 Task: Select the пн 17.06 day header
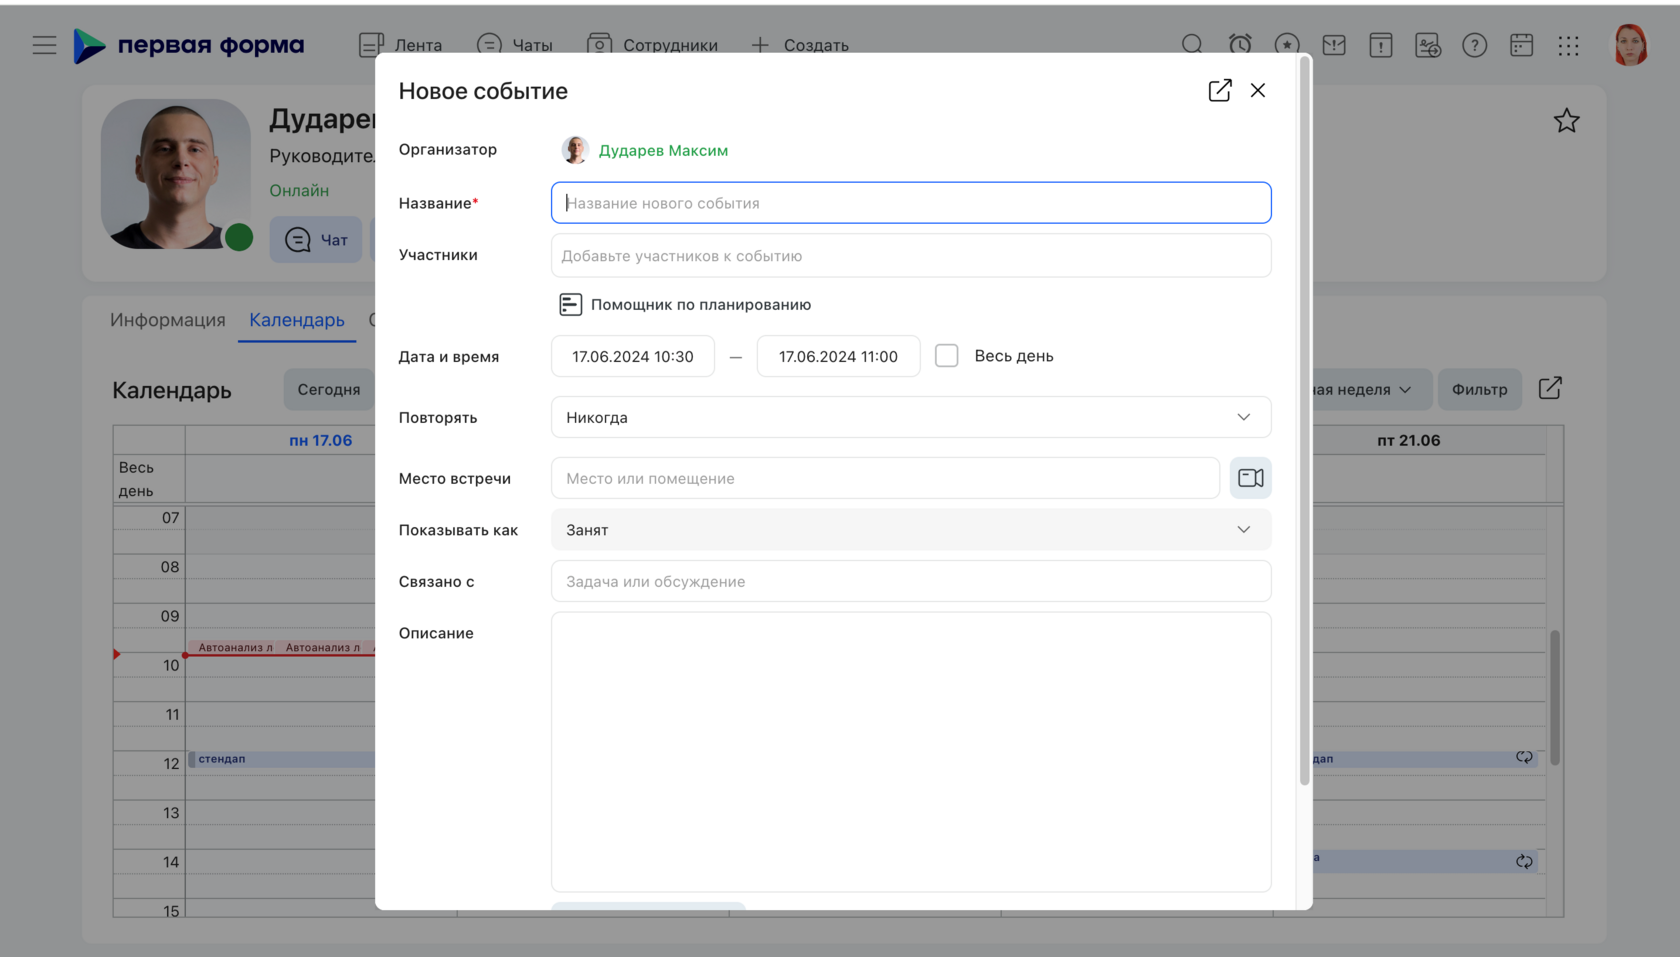[320, 440]
